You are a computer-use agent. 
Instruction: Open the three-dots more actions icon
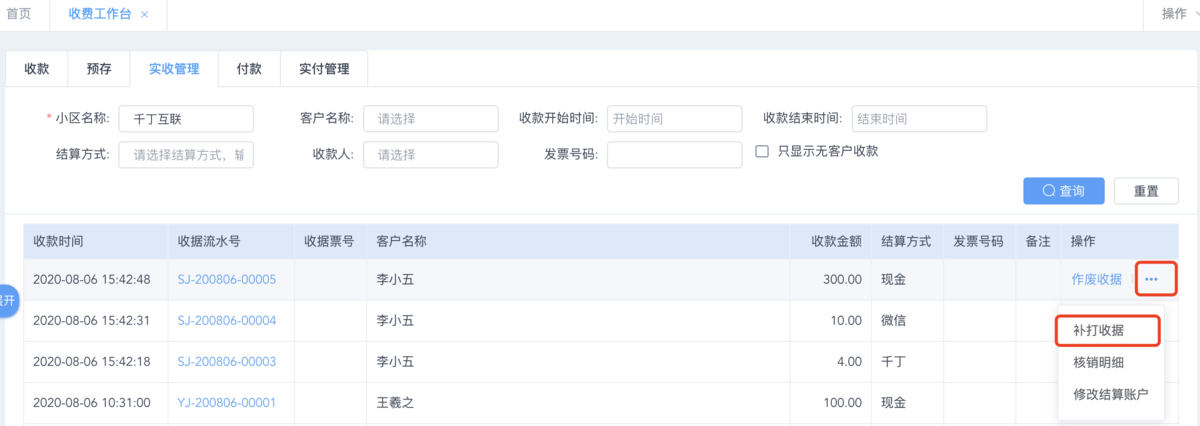(x=1151, y=279)
